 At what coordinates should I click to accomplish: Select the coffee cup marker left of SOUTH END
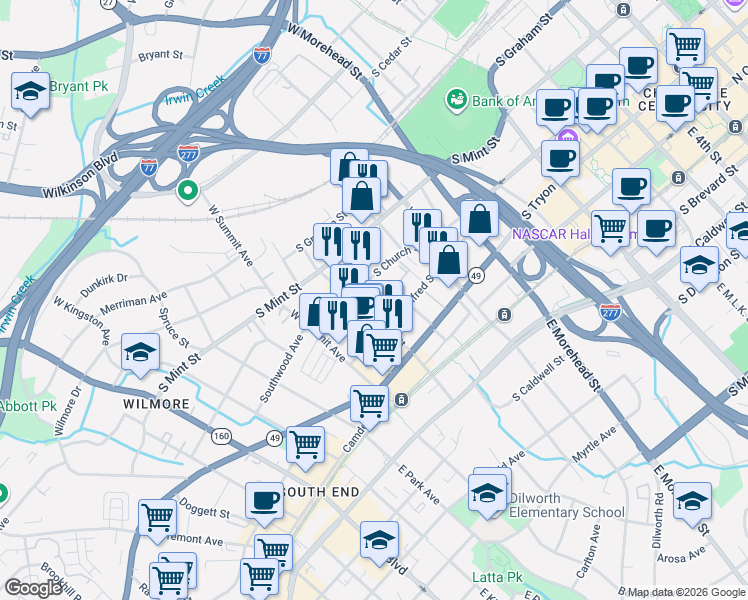click(x=265, y=502)
